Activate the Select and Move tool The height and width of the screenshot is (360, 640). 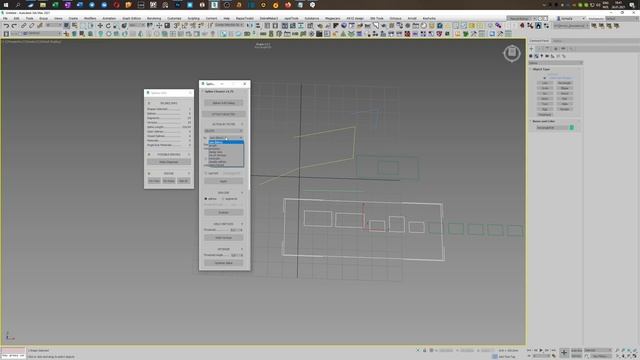(x=100, y=26)
